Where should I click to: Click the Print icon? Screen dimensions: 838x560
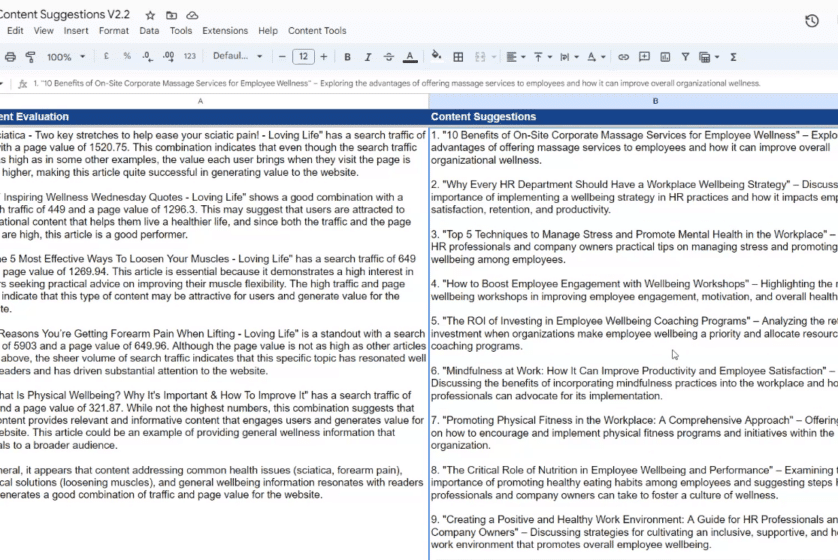click(x=10, y=57)
